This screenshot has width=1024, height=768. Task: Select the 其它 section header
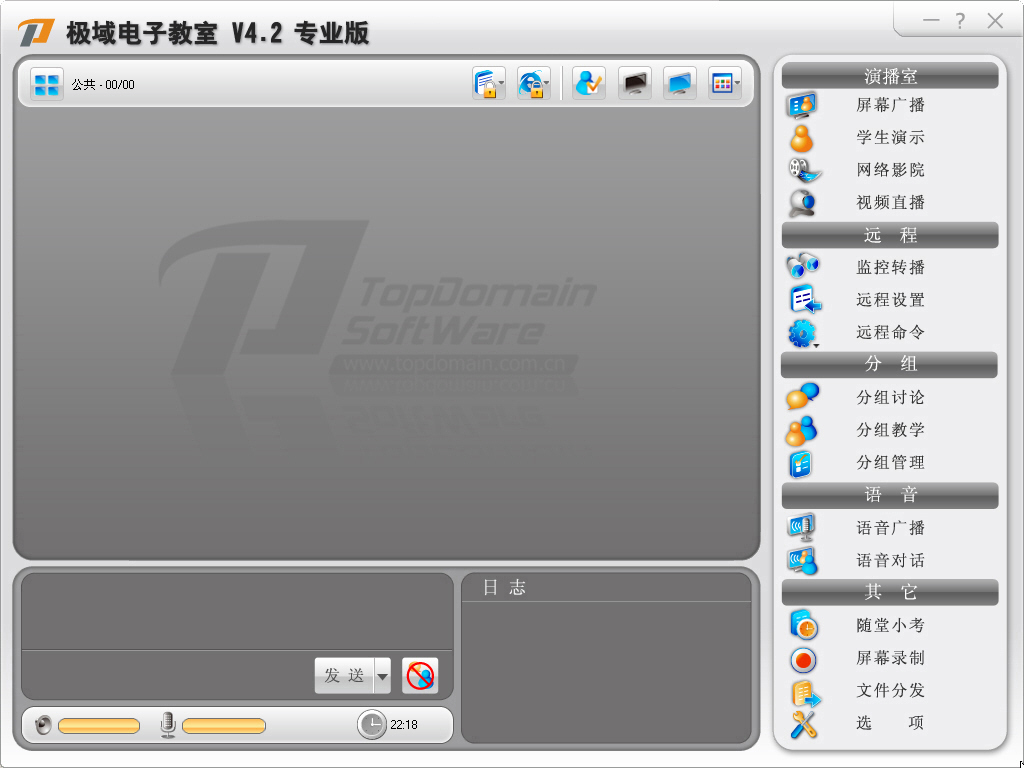click(x=889, y=592)
